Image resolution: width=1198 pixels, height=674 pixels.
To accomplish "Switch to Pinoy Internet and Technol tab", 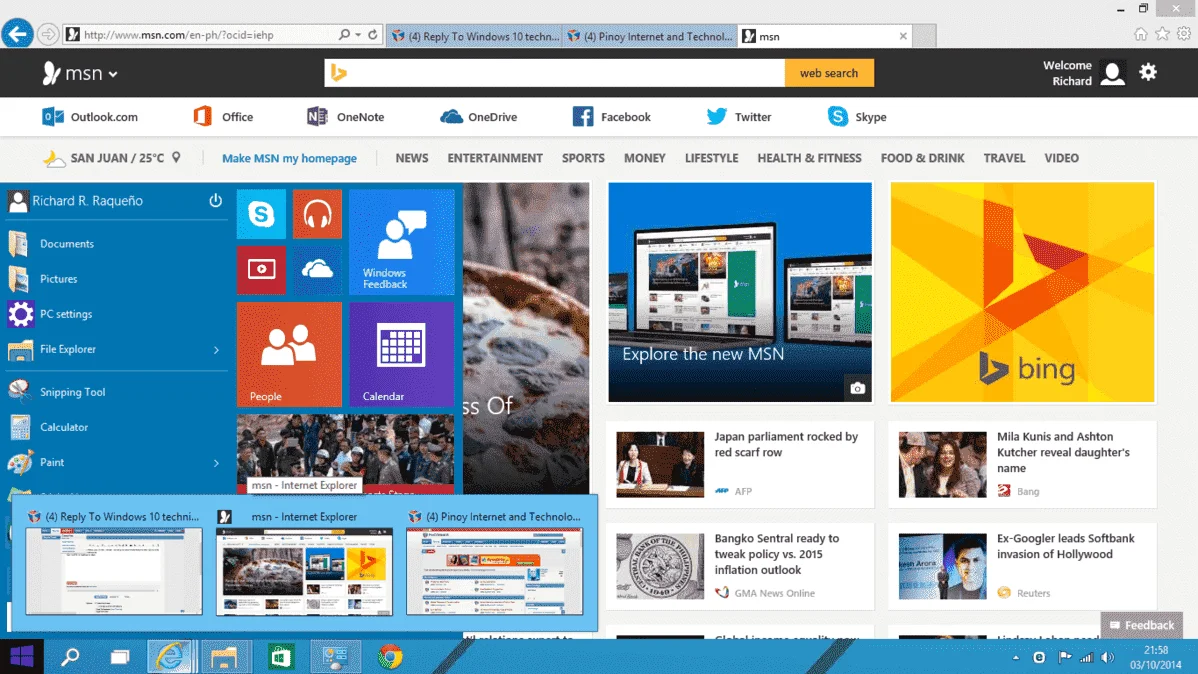I will [x=650, y=36].
